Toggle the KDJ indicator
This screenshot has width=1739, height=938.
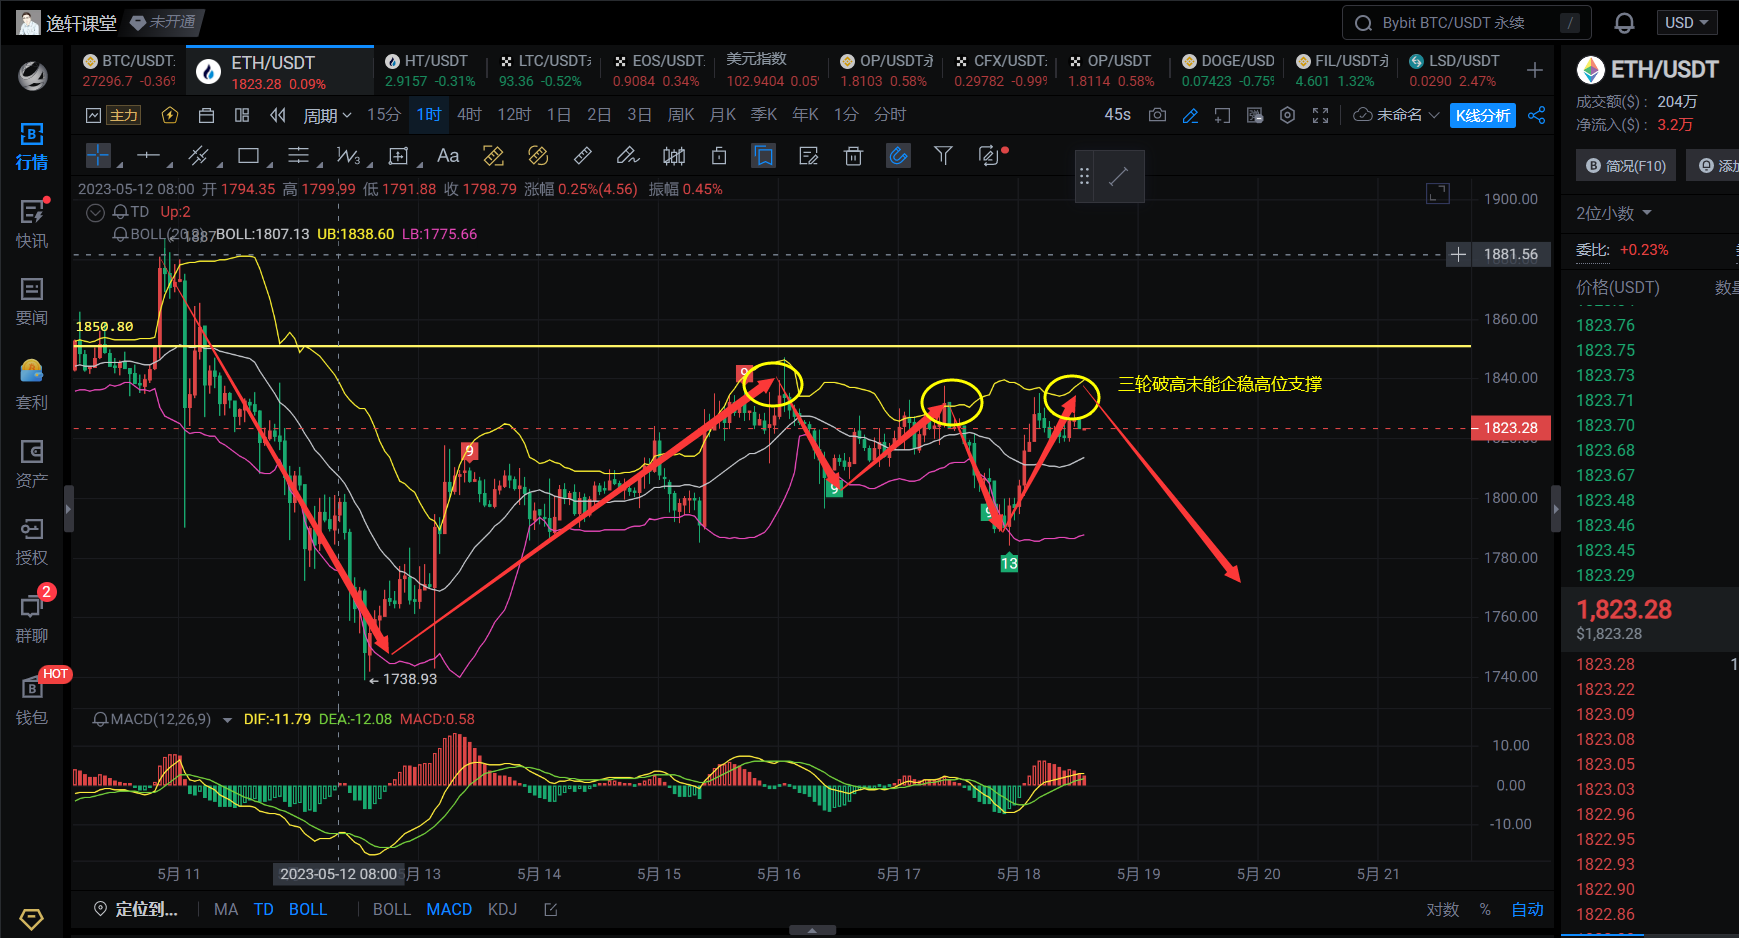(502, 909)
